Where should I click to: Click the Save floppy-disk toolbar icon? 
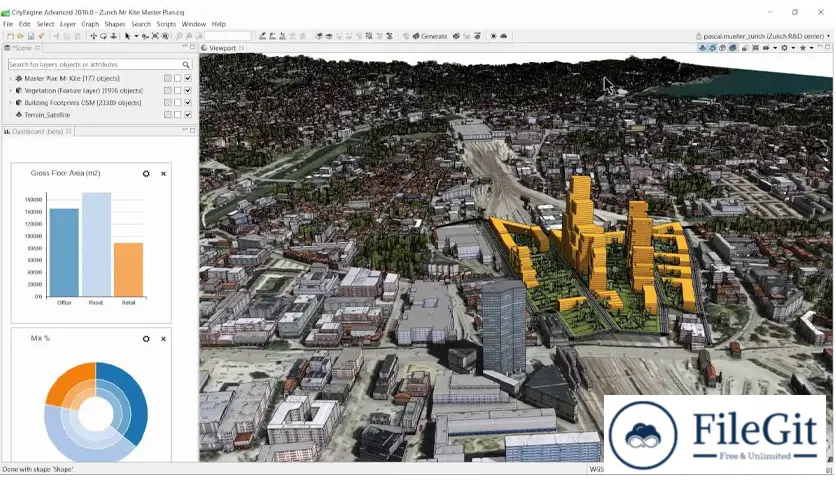click(31, 36)
